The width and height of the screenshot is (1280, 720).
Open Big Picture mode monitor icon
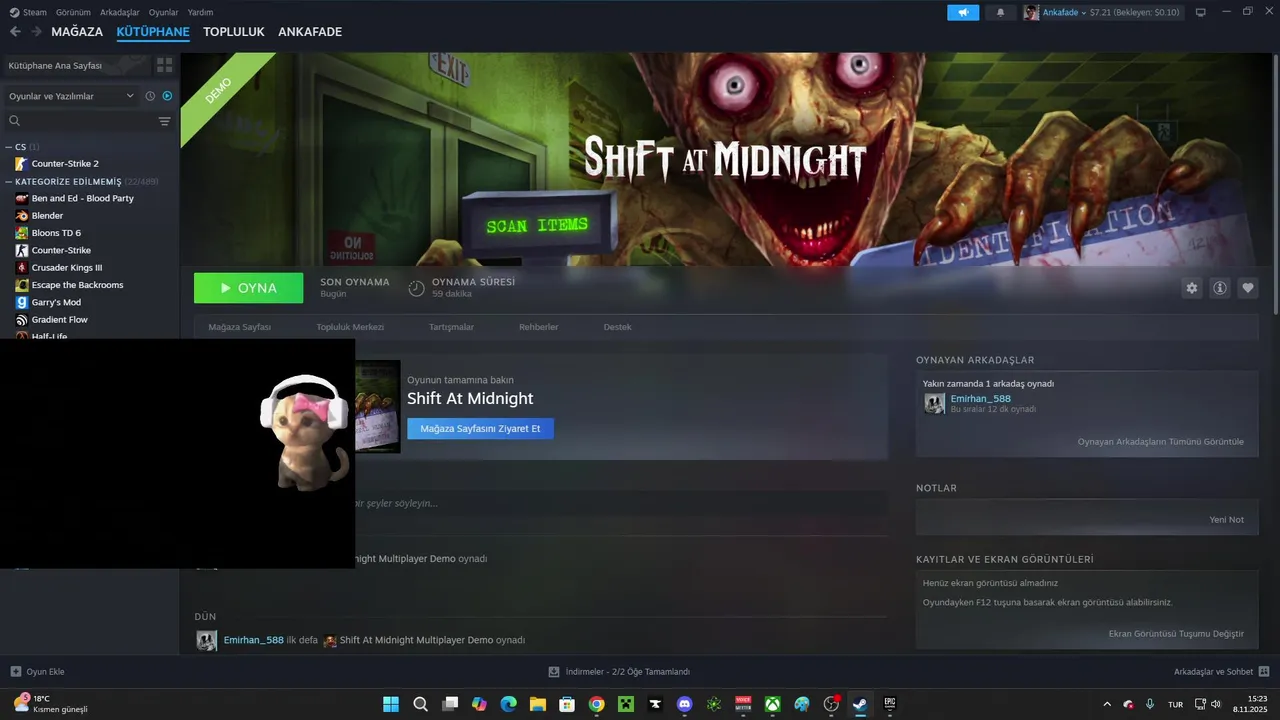(x=1201, y=12)
